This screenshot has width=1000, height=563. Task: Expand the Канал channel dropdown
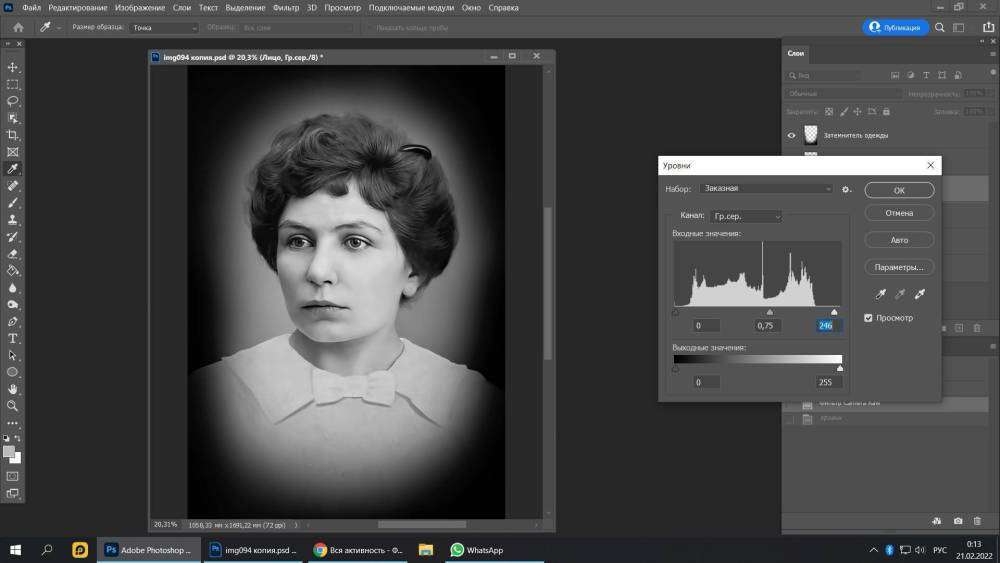pos(746,216)
